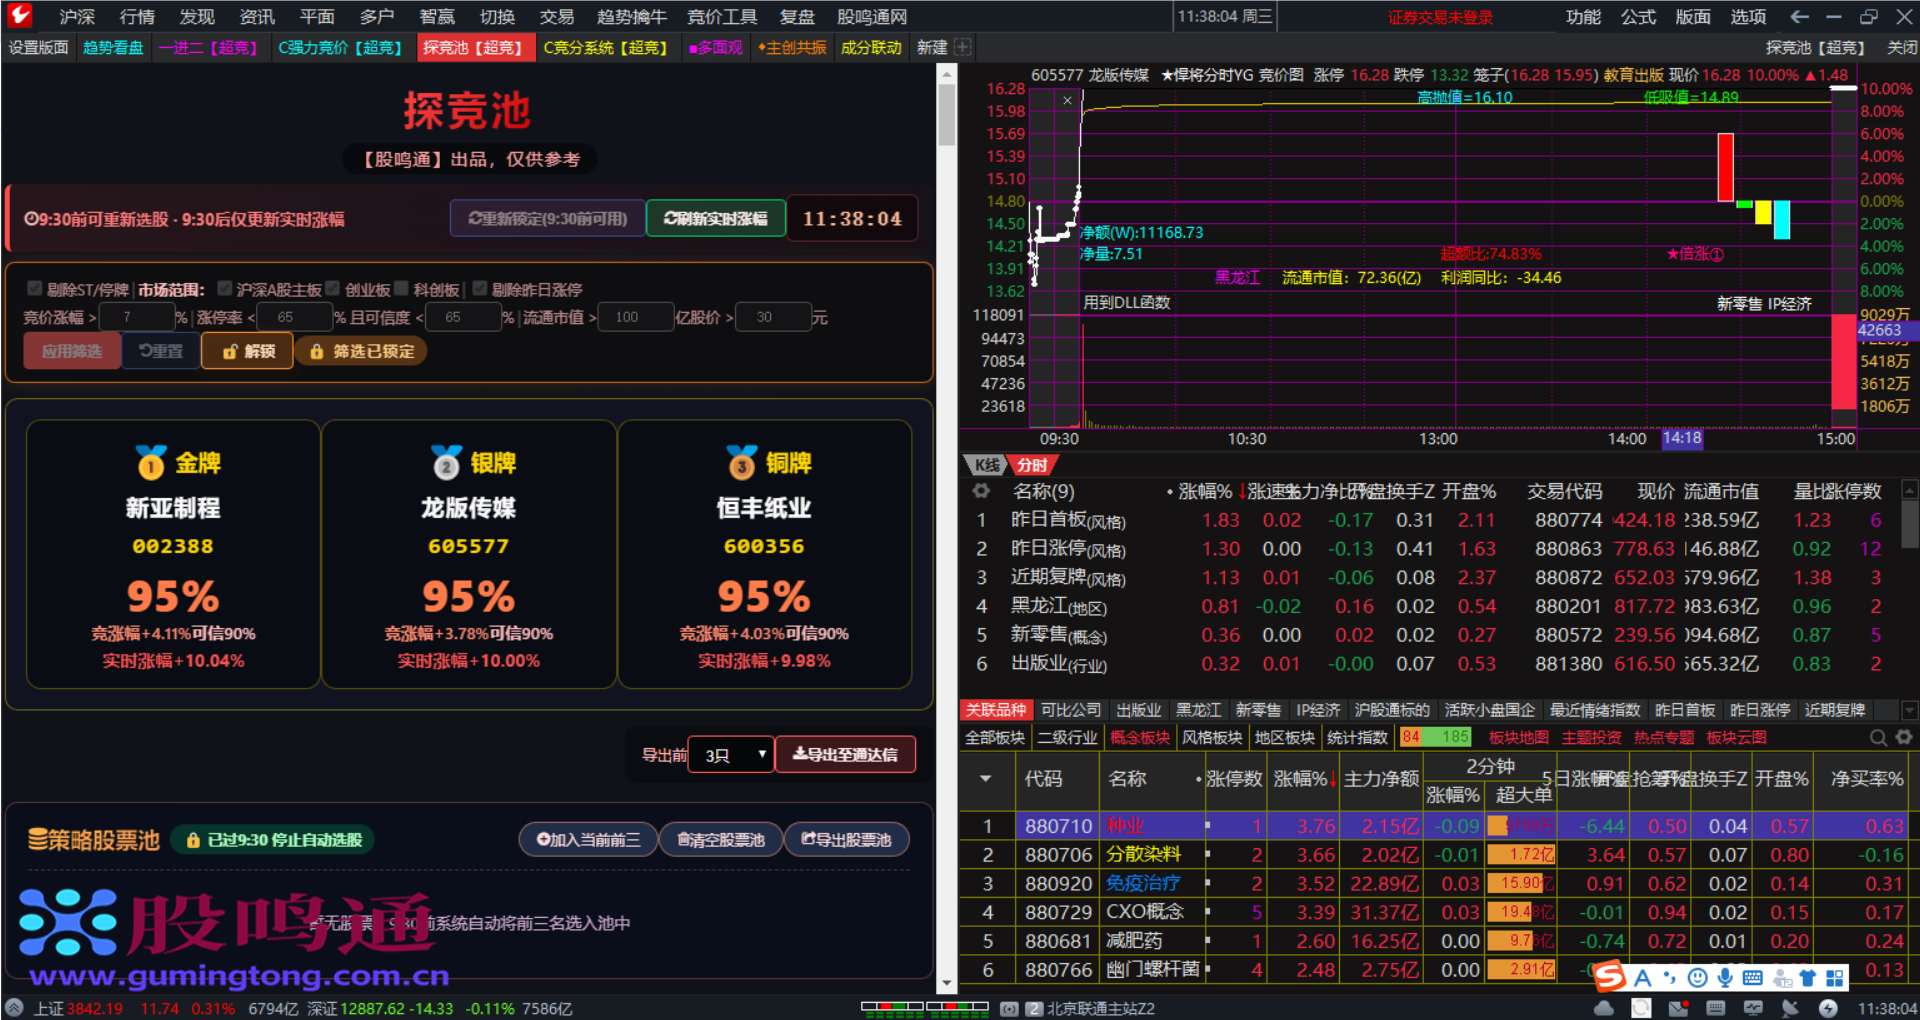Toggle 剔除昨日涨停 checkbox
Viewport: 1920px width, 1020px height.
[x=480, y=288]
